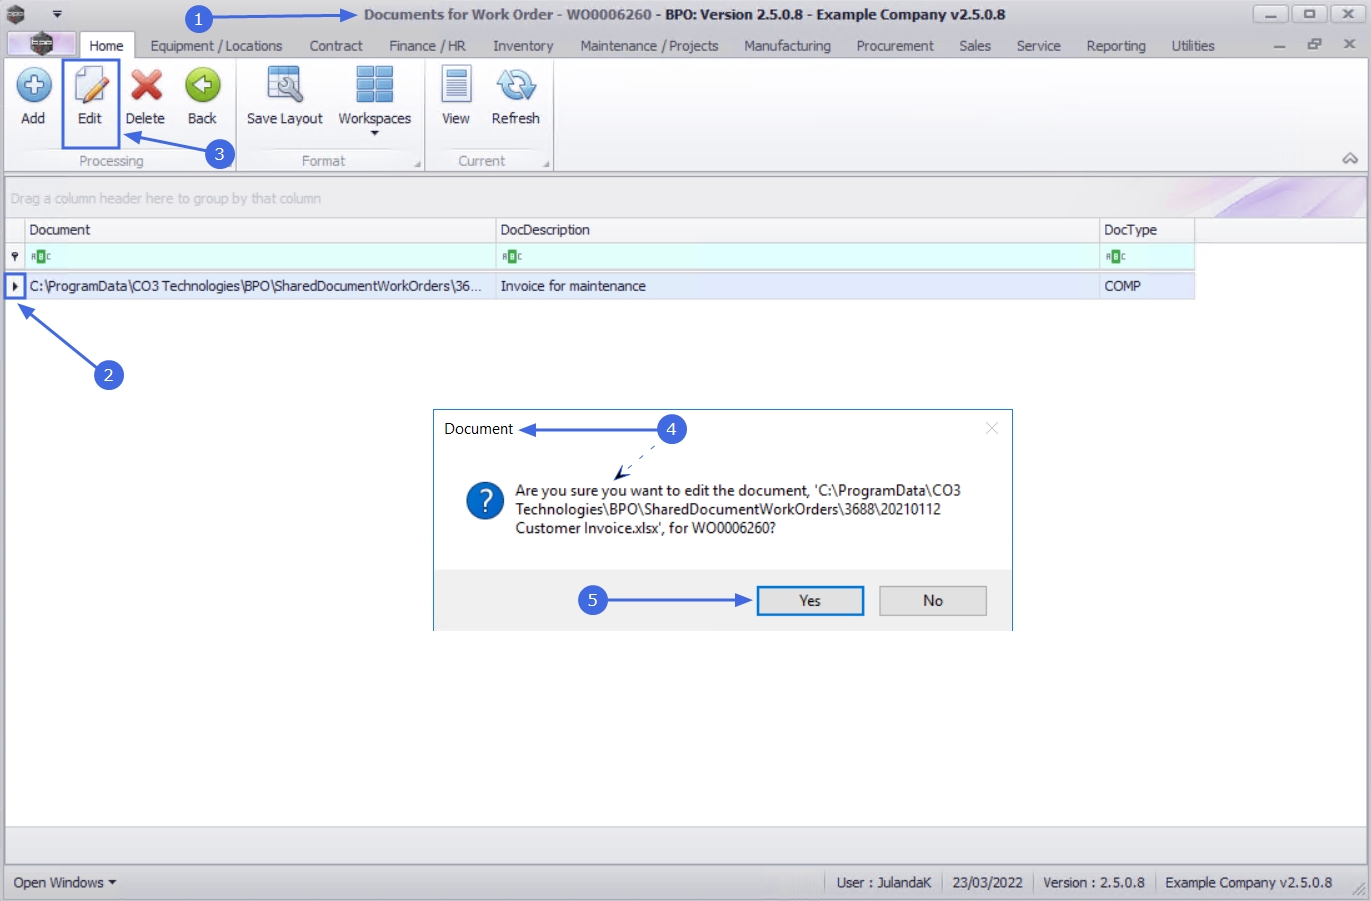Image resolution: width=1371 pixels, height=901 pixels.
Task: Sort by the DocDescription column header
Action: pyautogui.click(x=797, y=230)
